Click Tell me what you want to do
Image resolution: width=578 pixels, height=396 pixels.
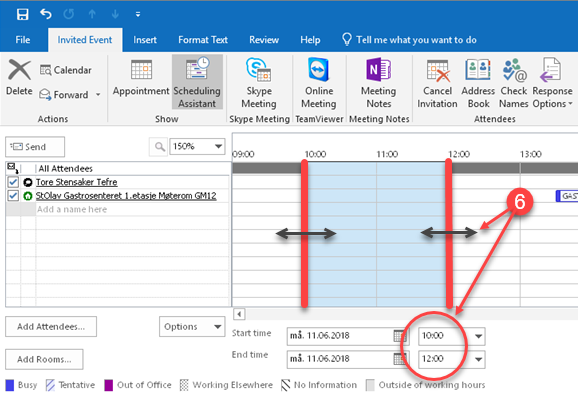coord(410,39)
